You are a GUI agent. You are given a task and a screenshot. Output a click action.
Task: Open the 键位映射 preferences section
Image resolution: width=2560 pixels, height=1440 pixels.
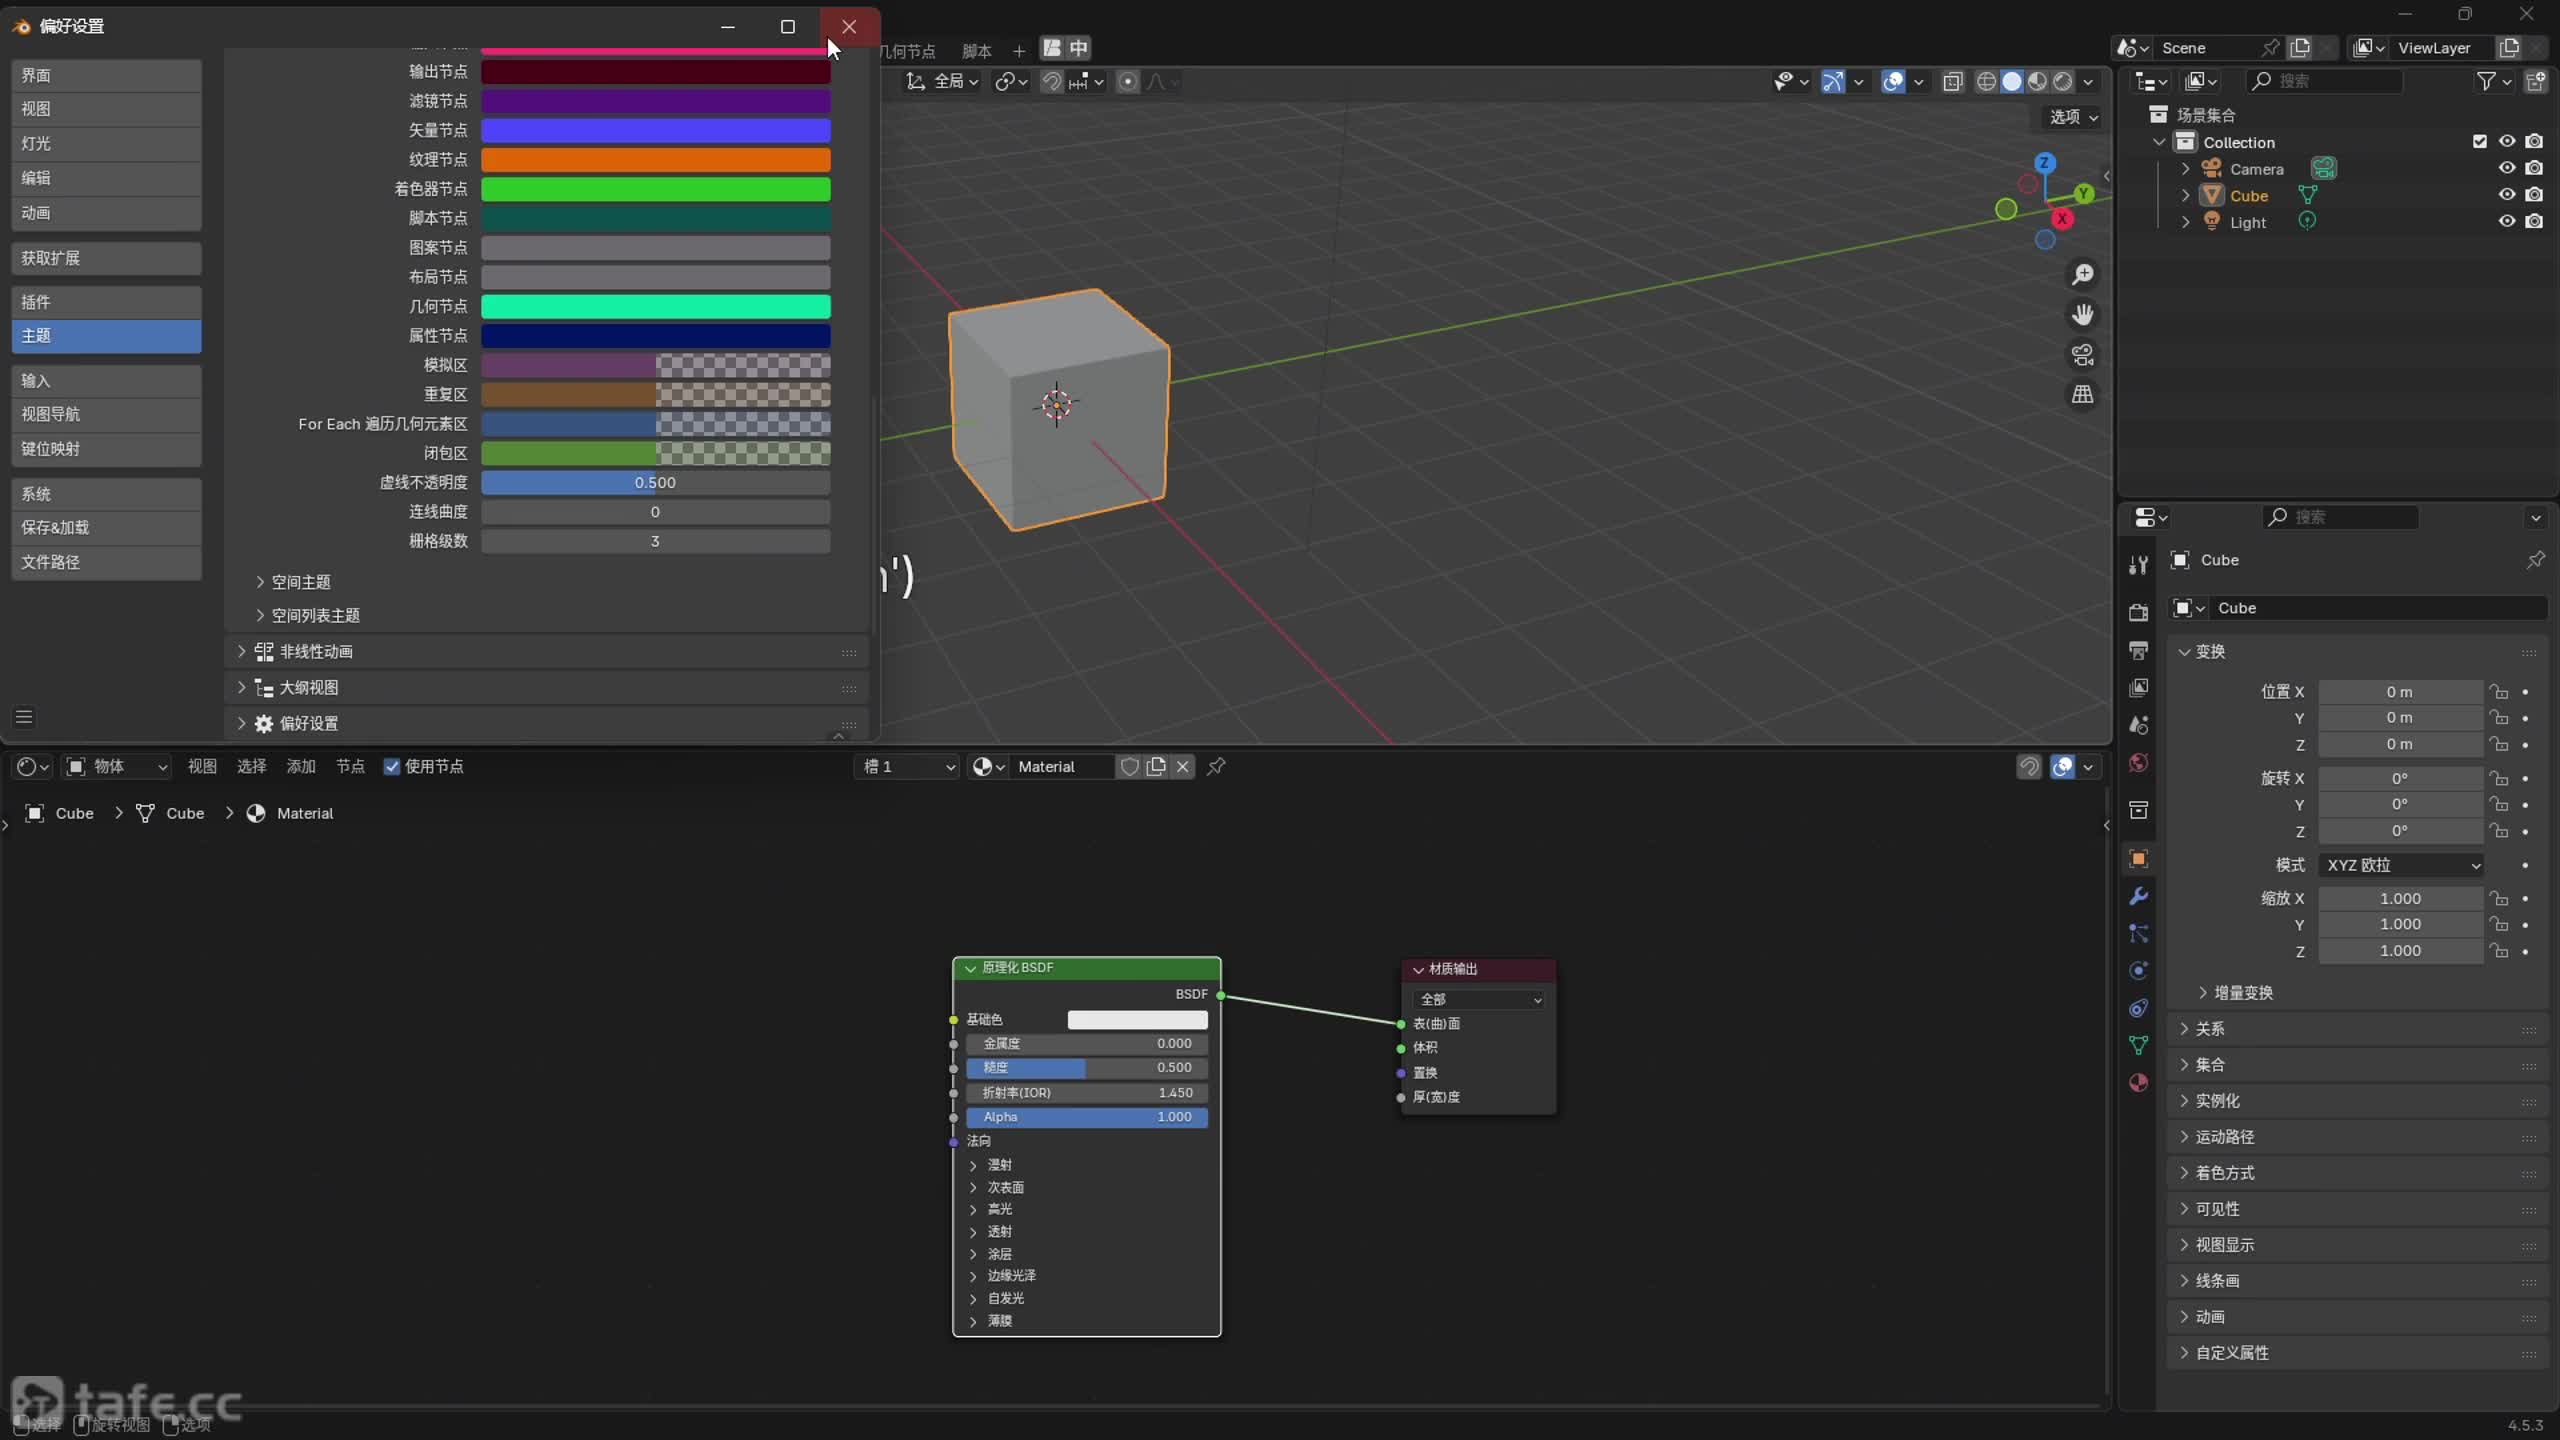pos(106,449)
